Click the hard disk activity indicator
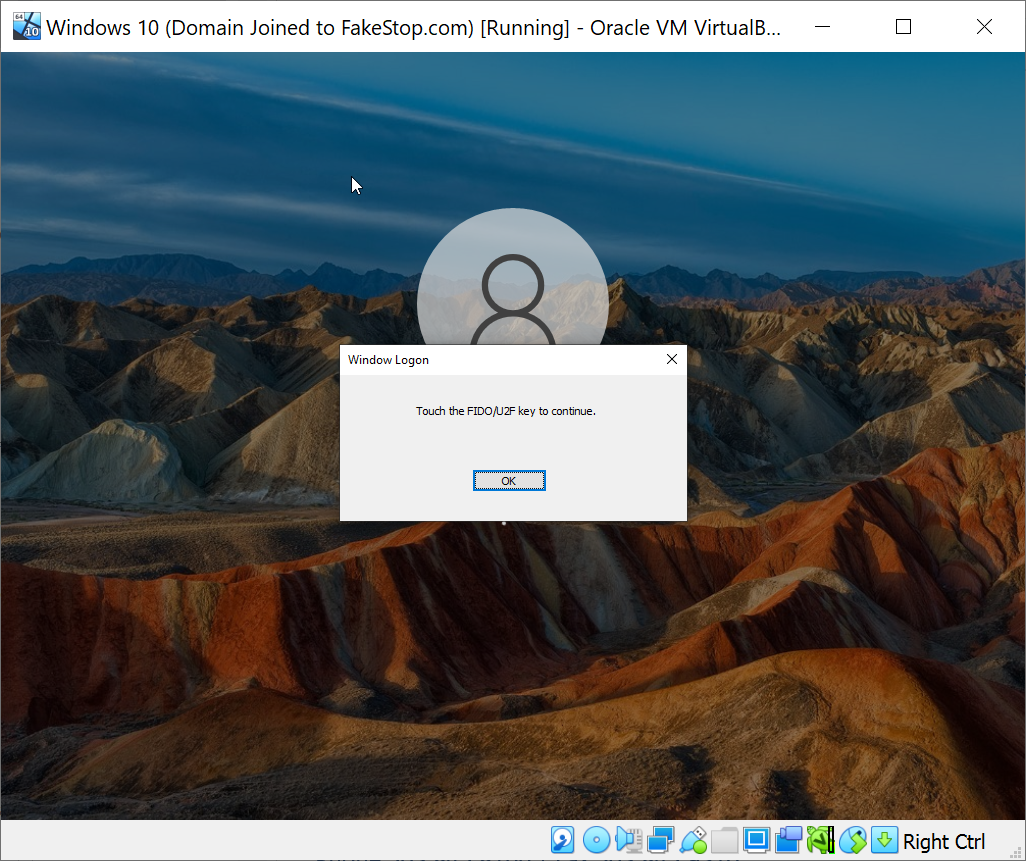1026x861 pixels. click(563, 840)
